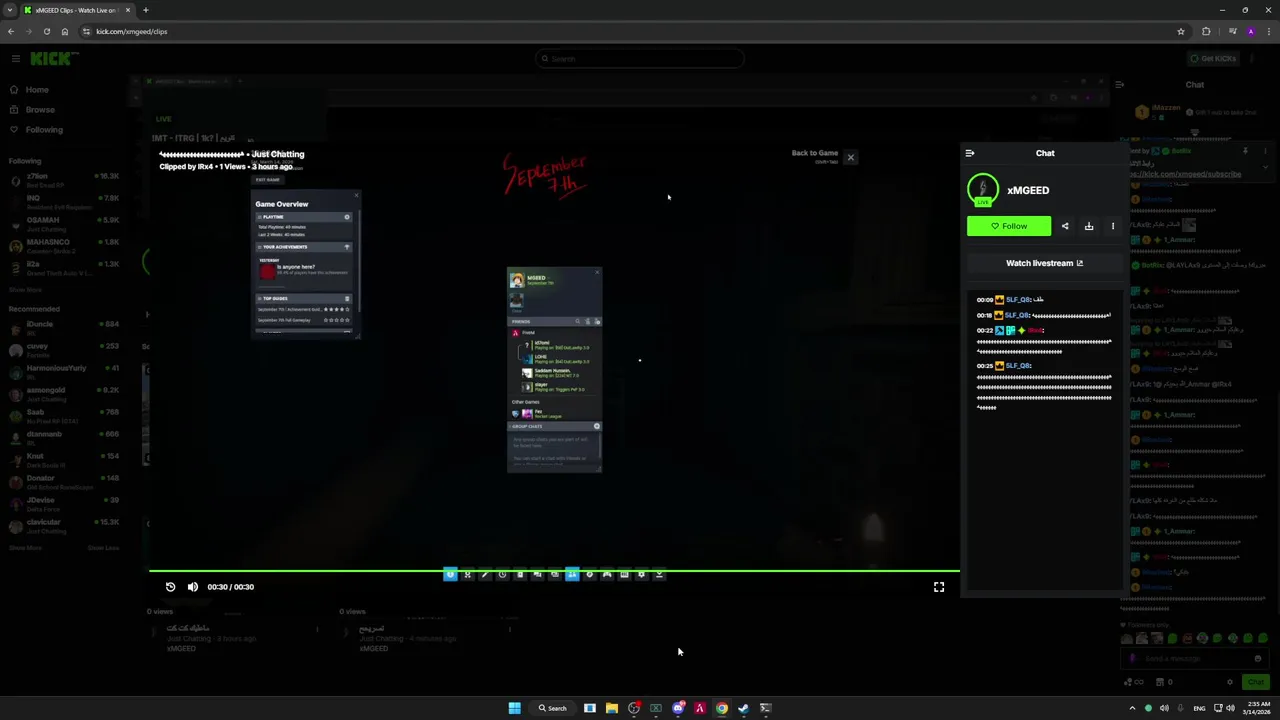
Task: Go to Home in Kick sidebar
Action: (x=37, y=90)
